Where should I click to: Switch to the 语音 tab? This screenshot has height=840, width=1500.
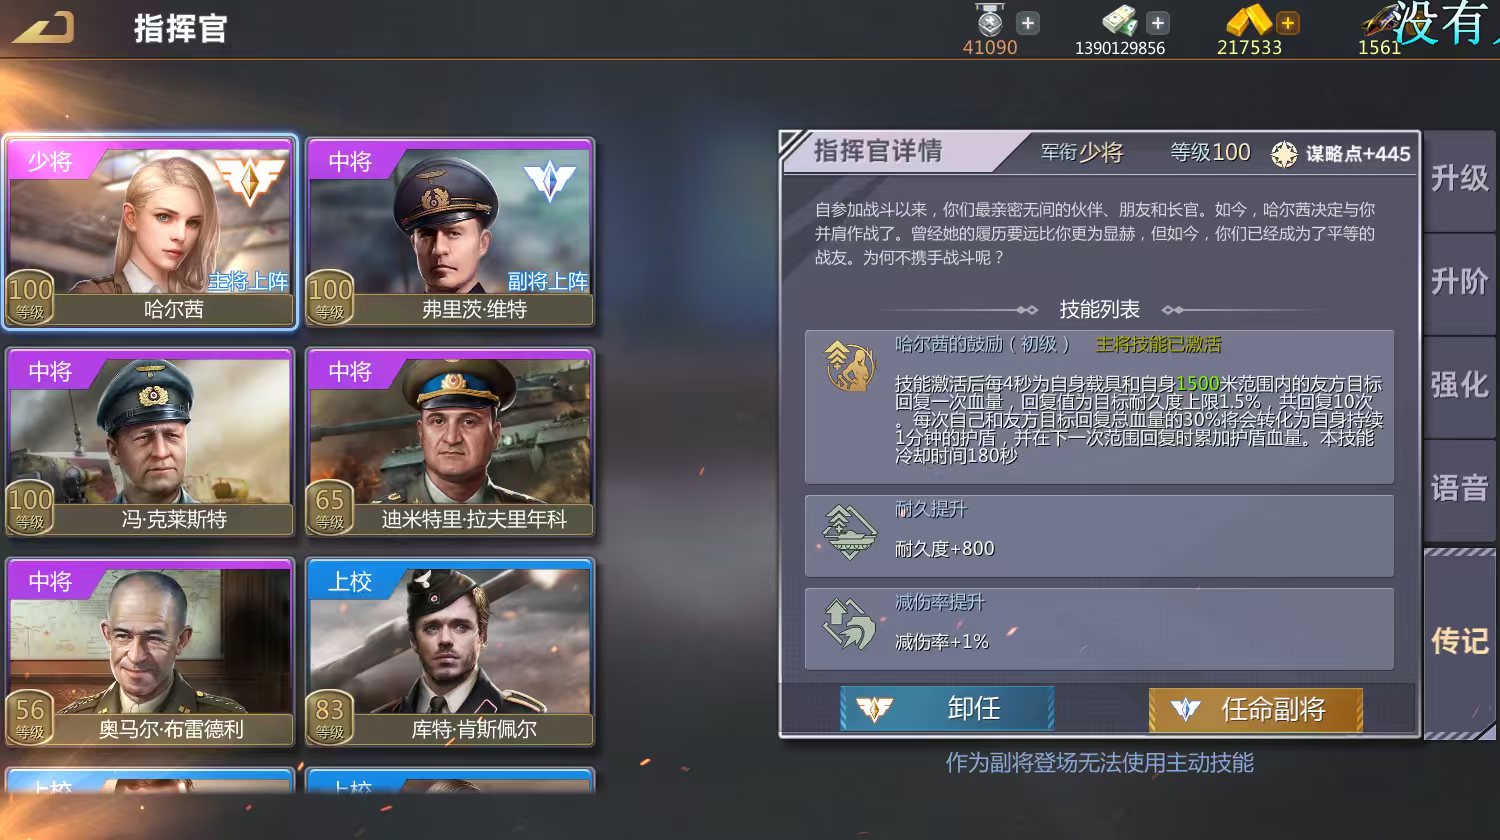click(x=1459, y=488)
